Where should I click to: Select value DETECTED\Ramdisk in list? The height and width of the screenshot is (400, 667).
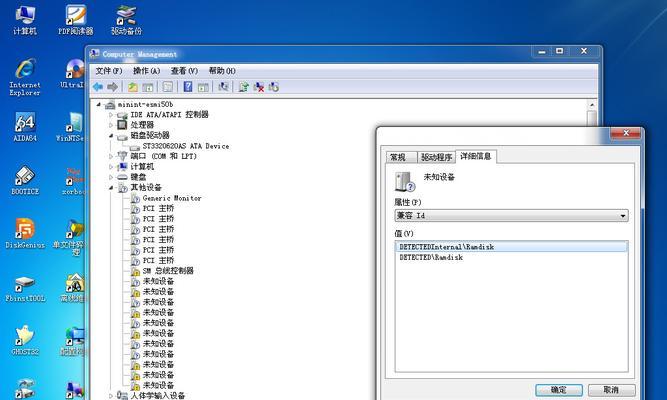point(511,257)
